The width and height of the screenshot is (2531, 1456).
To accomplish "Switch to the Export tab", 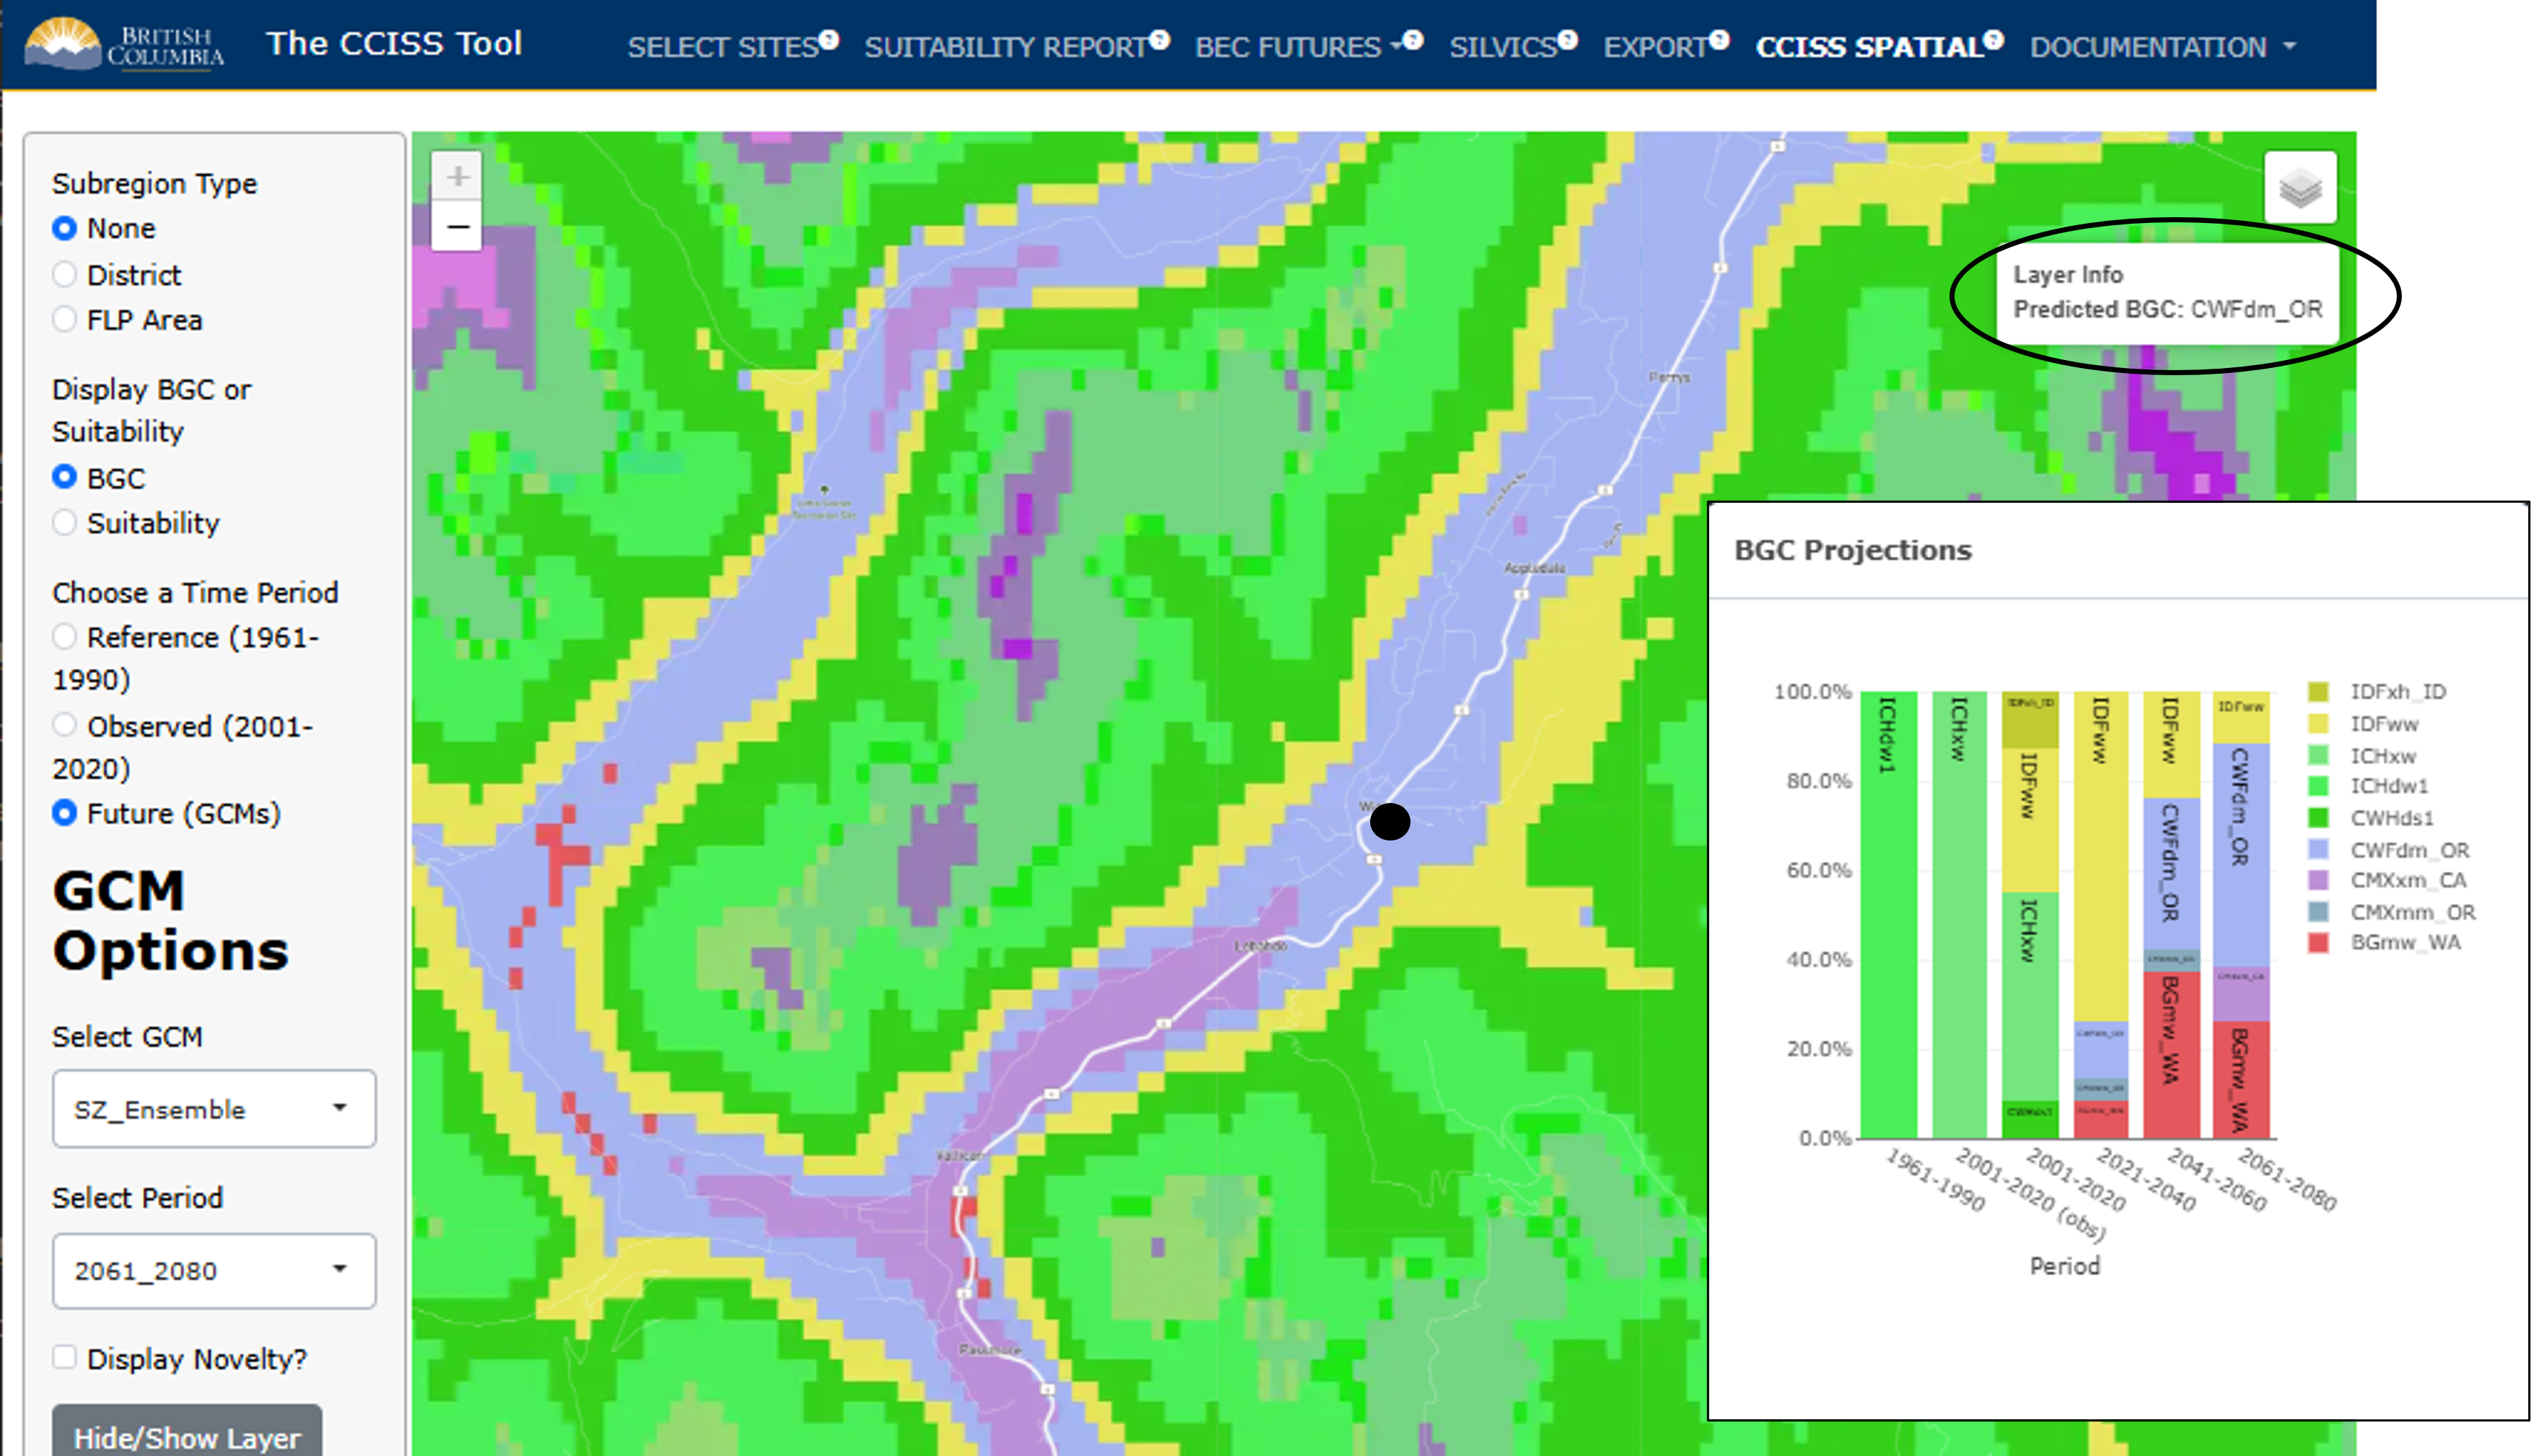I will click(x=1656, y=47).
